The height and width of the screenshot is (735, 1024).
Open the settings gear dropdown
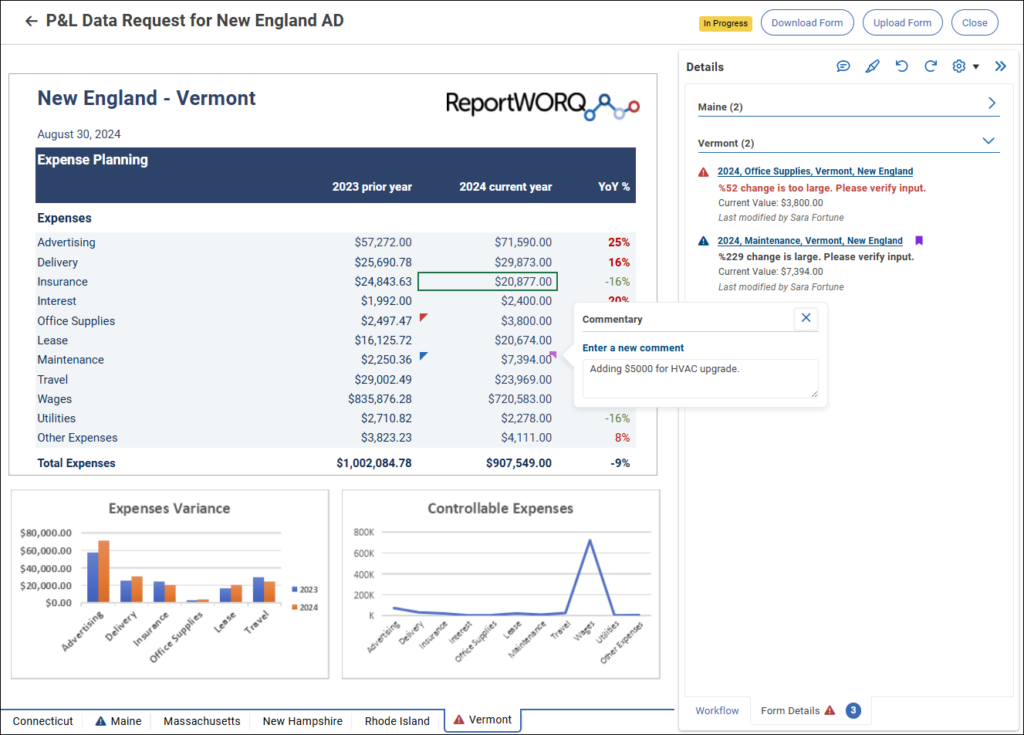(x=965, y=66)
